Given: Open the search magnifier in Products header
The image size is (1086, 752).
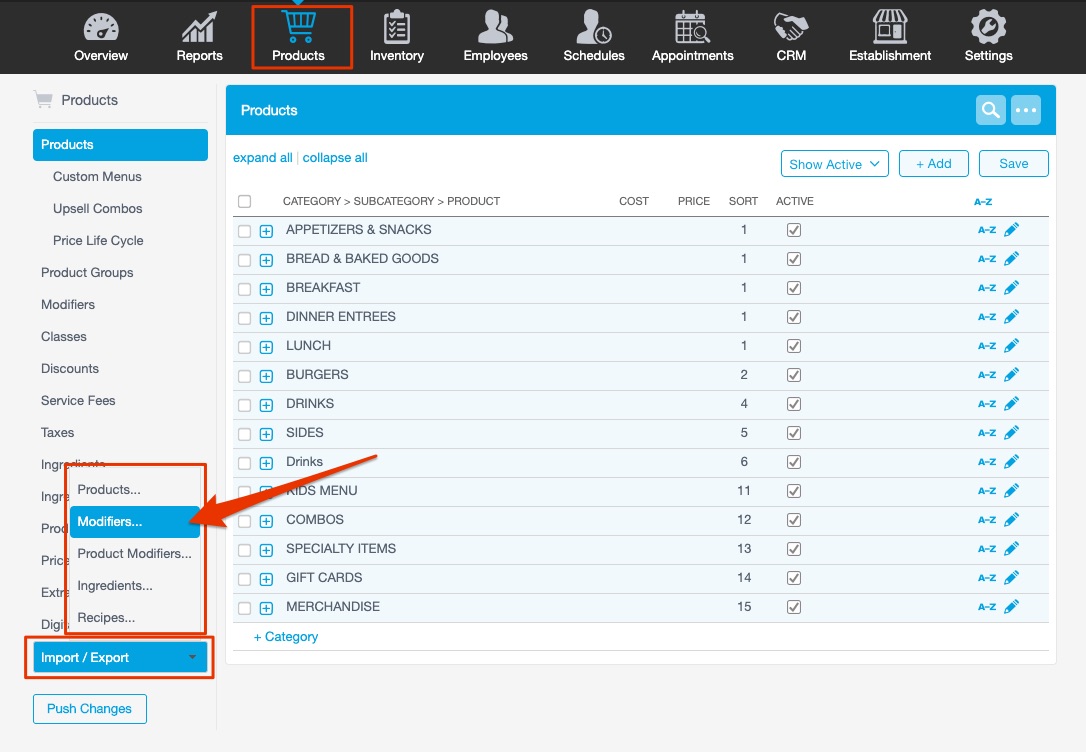Looking at the screenshot, I should [x=990, y=110].
